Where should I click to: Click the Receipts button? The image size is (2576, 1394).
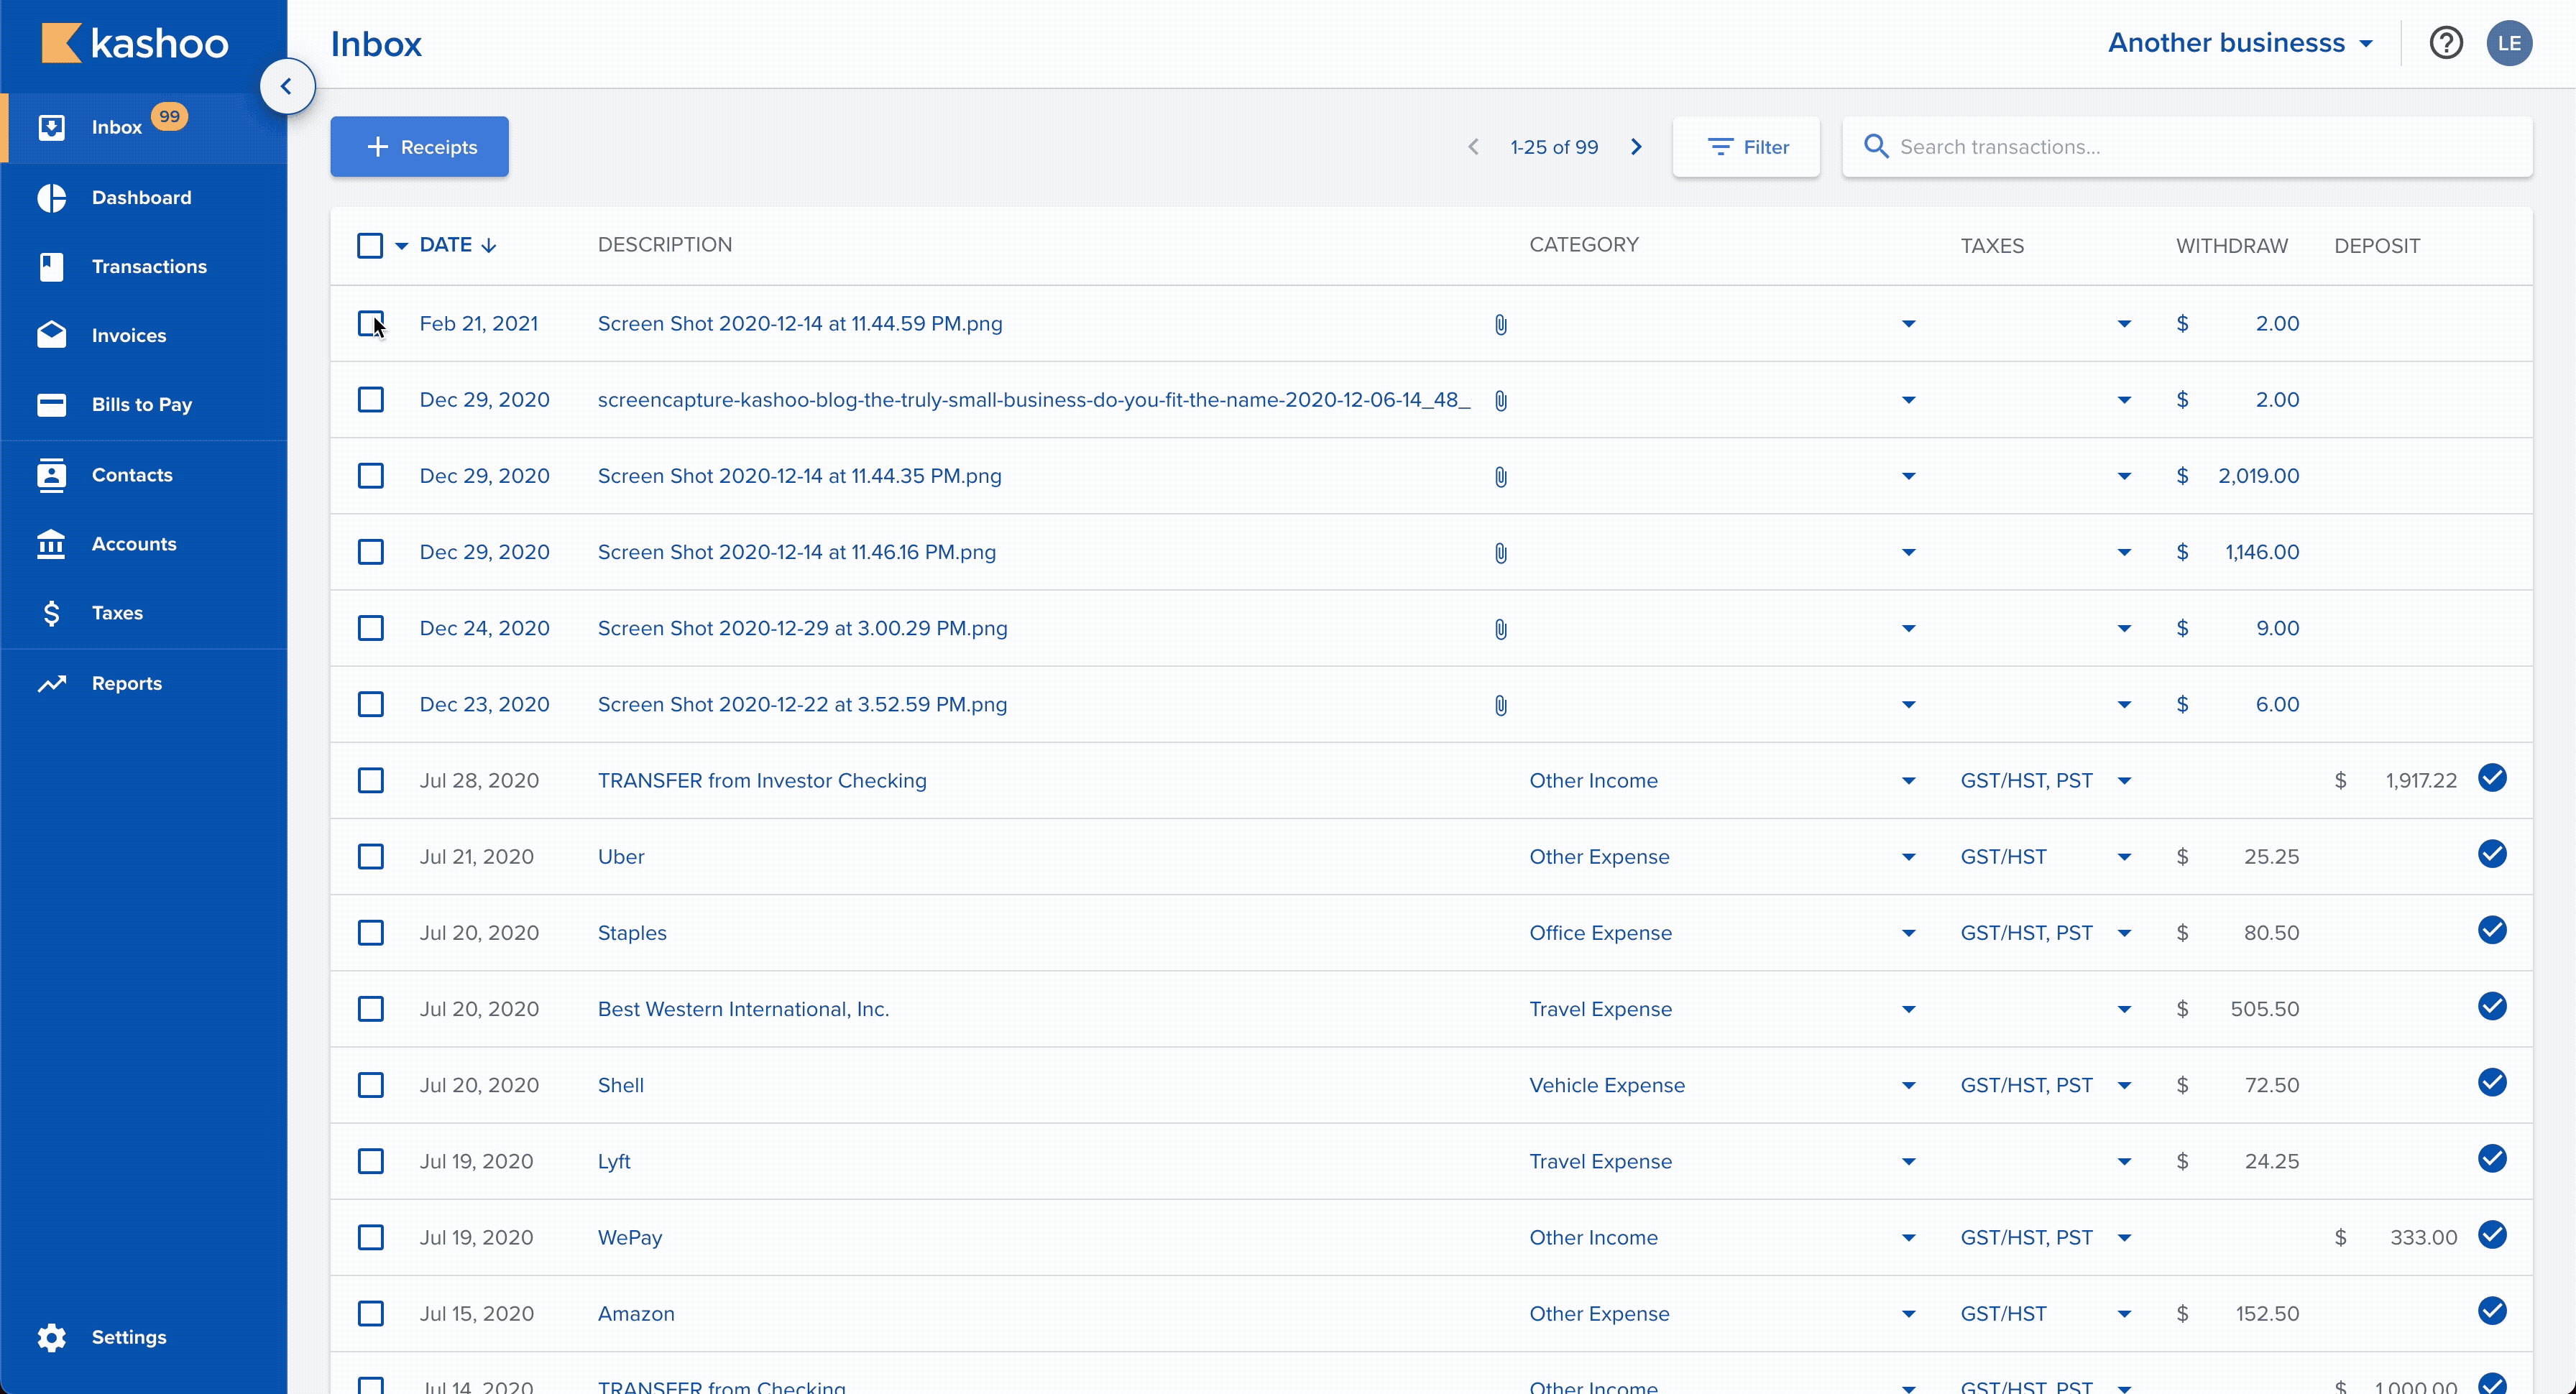point(419,147)
